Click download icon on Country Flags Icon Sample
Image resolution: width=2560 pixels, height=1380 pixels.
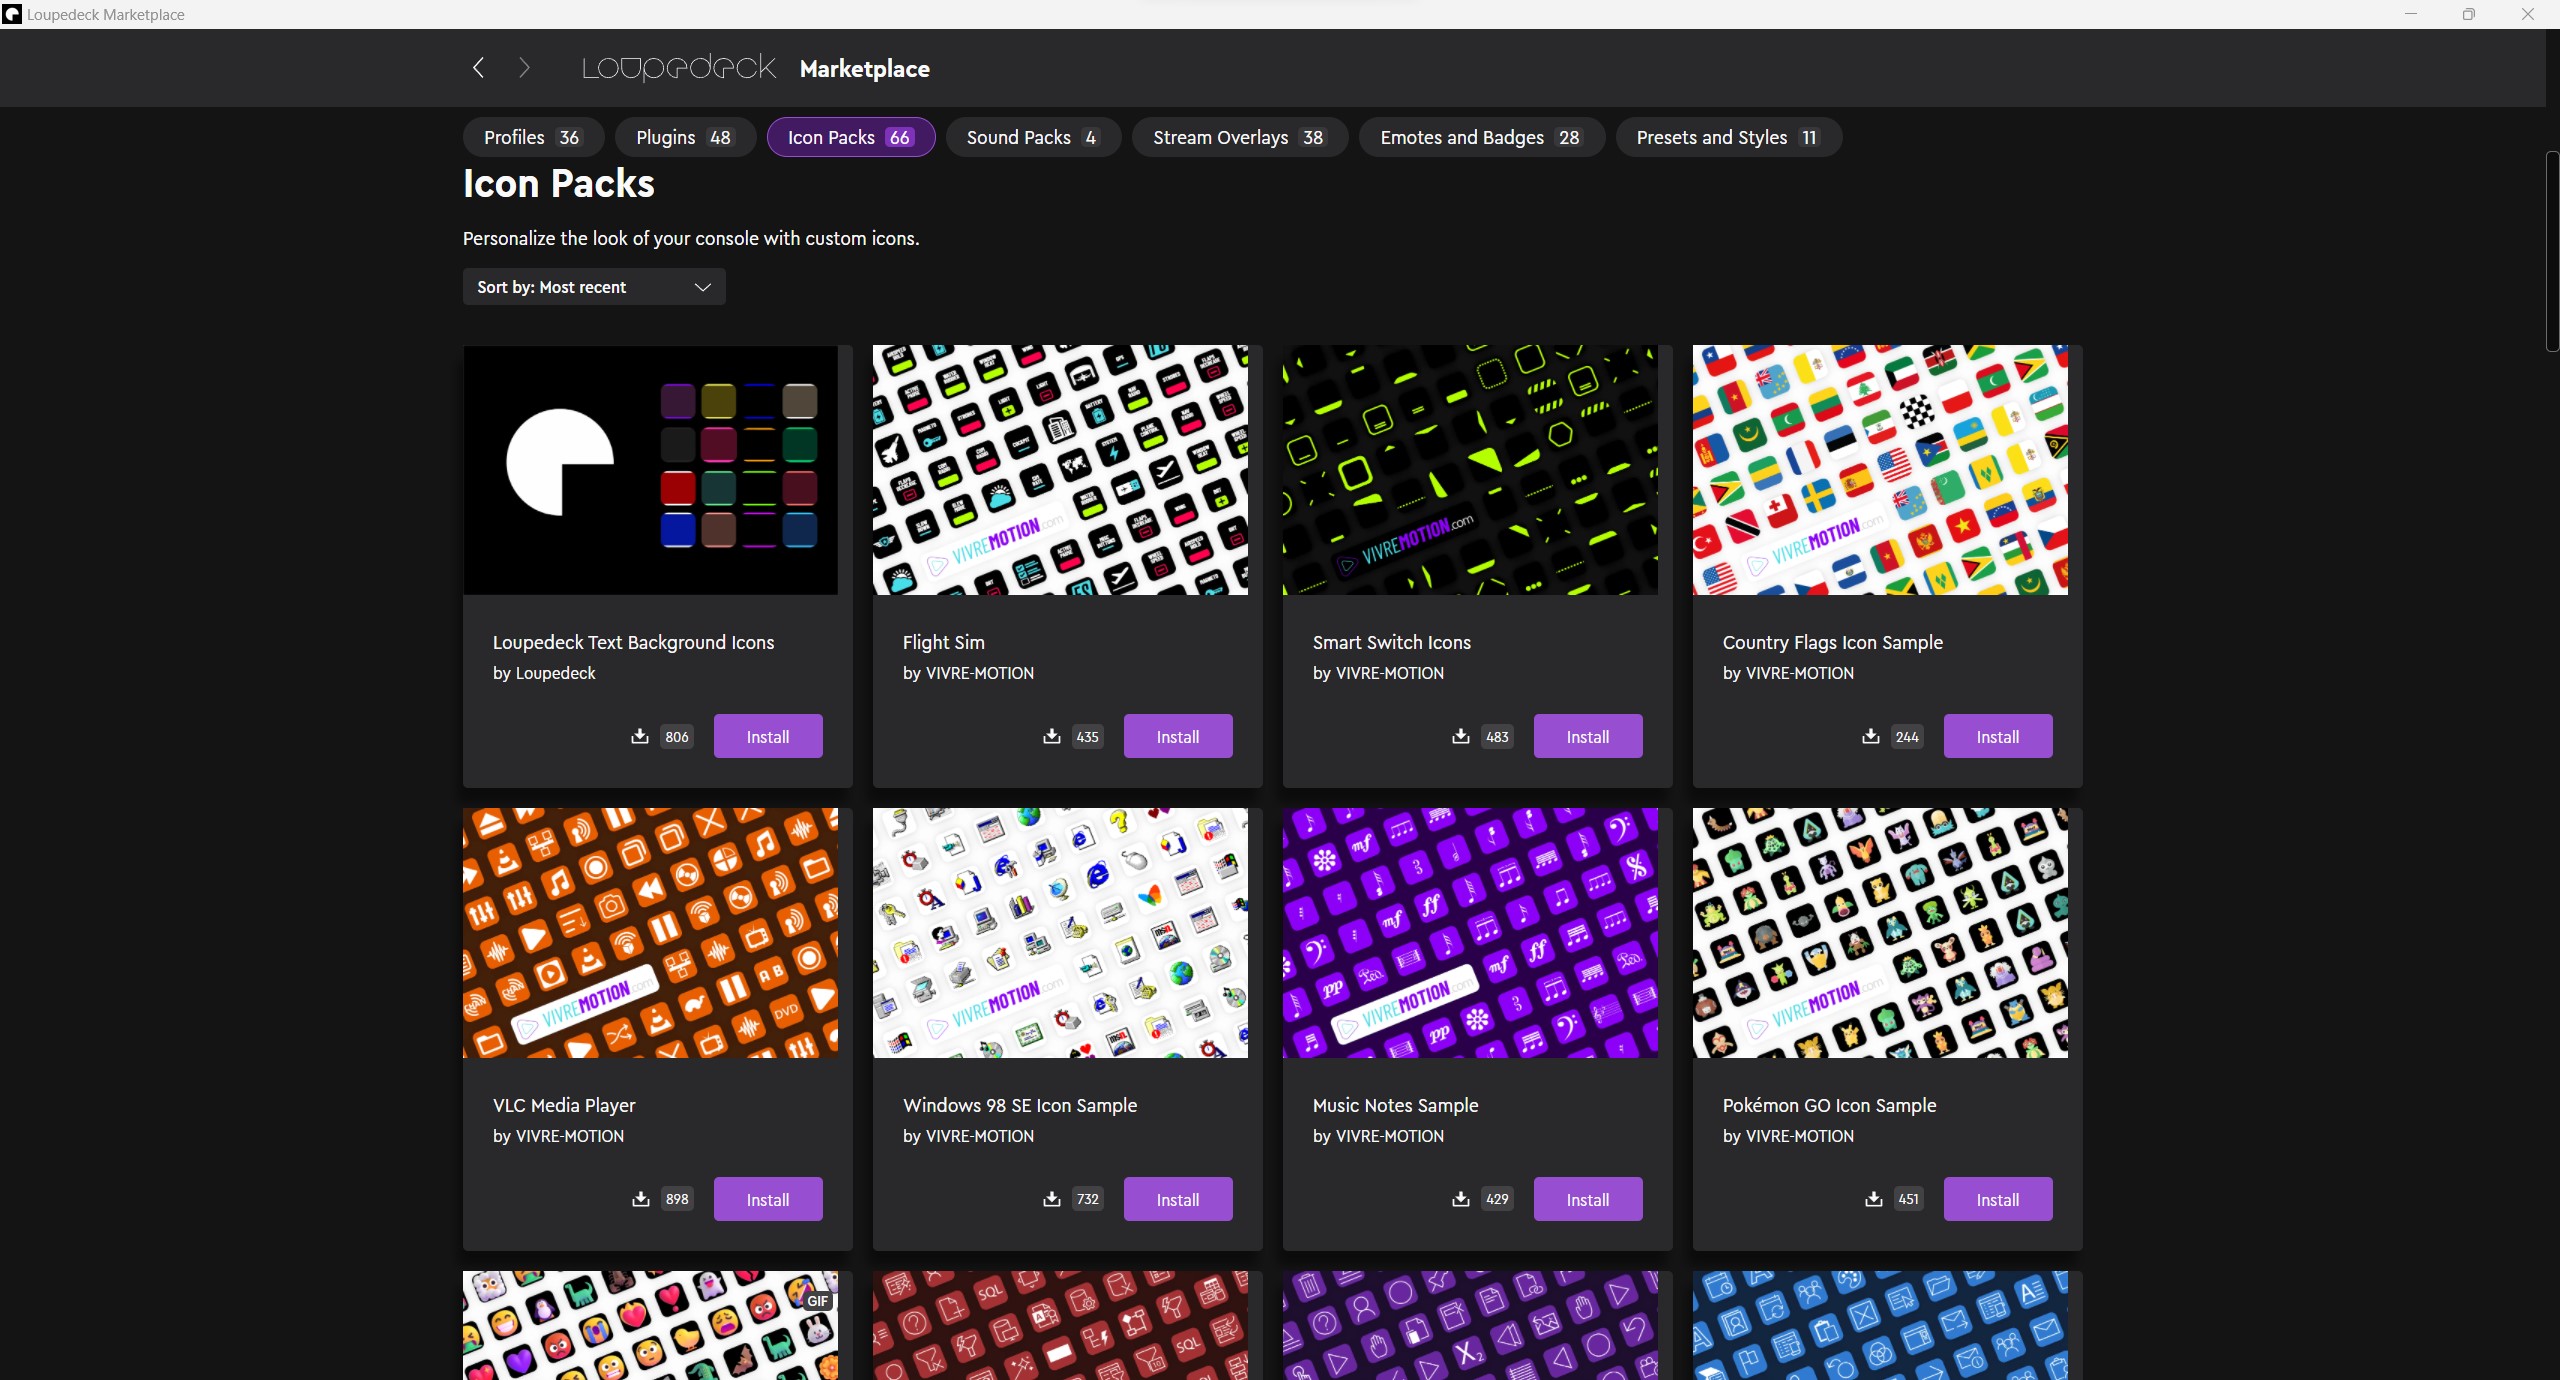(x=1871, y=737)
